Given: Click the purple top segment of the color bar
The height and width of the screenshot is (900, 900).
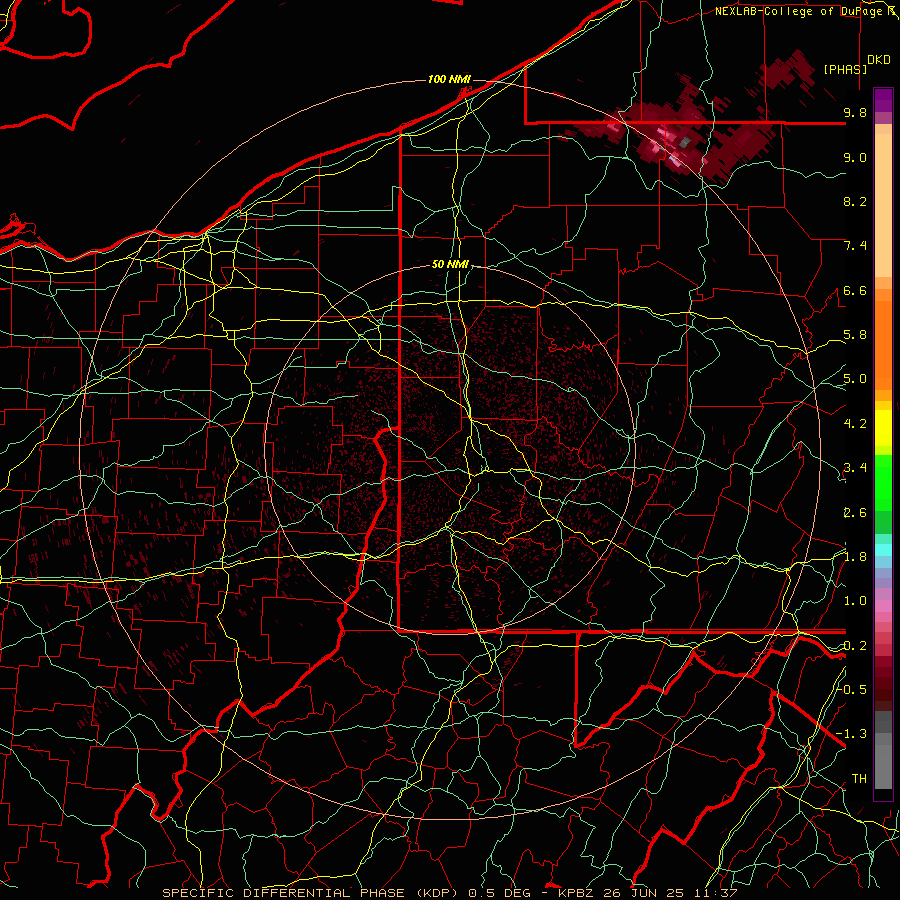Looking at the screenshot, I should 883,100.
